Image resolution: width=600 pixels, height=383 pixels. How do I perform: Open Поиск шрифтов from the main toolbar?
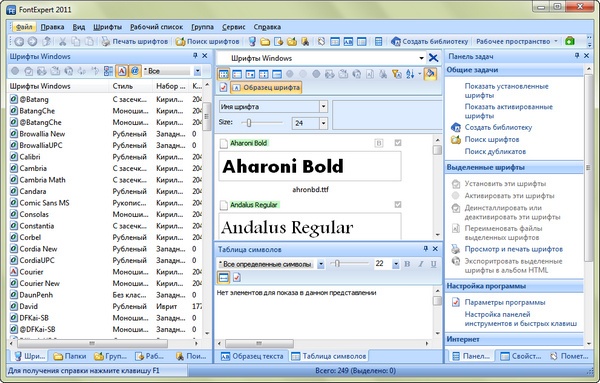(207, 41)
